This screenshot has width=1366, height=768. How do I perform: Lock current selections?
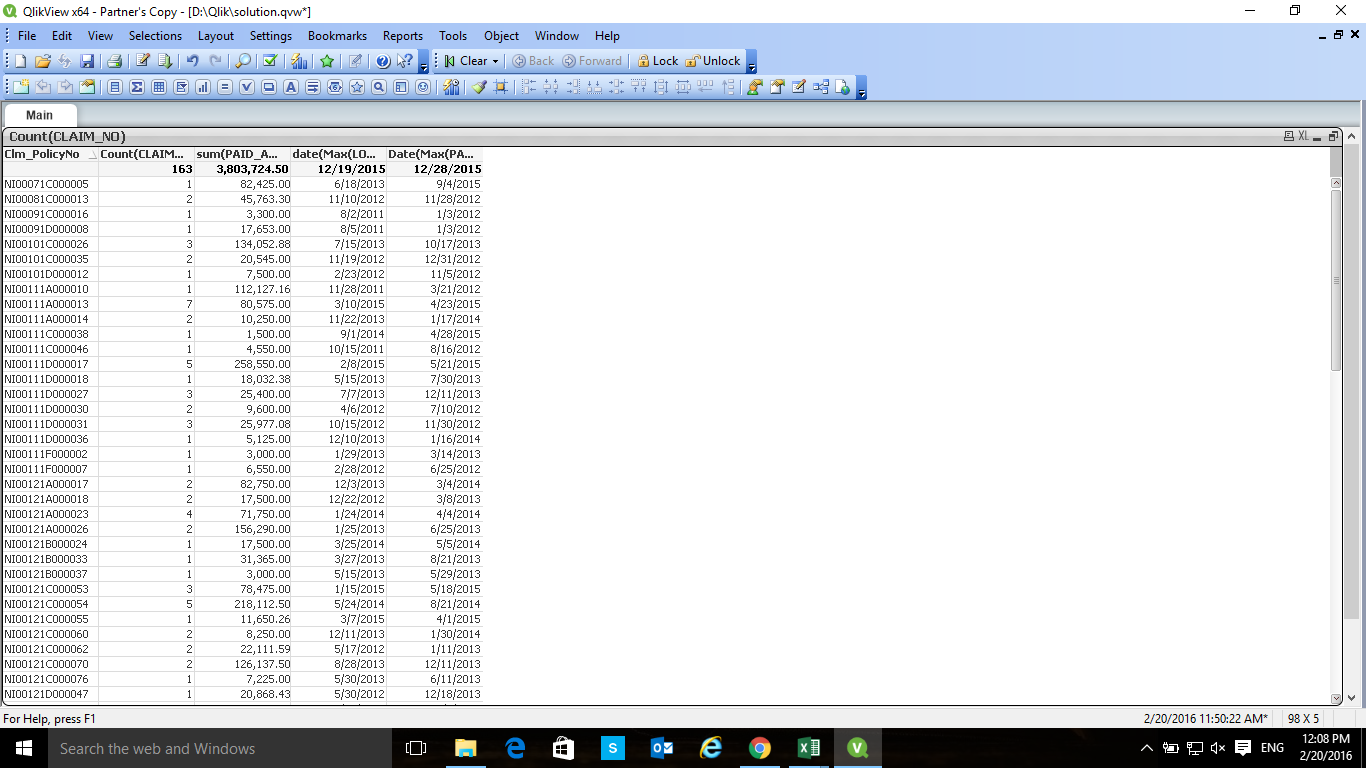coord(658,61)
